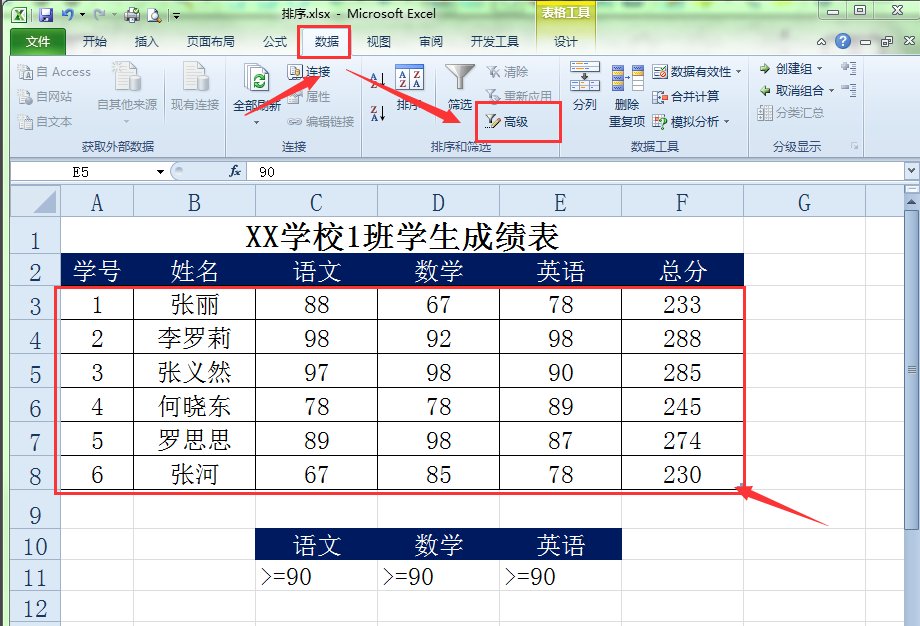Select column C header
This screenshot has width=920, height=626.
316,202
